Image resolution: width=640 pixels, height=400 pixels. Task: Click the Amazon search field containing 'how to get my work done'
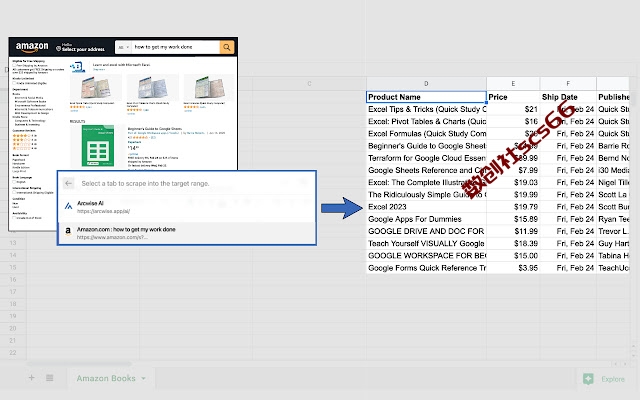click(x=176, y=47)
